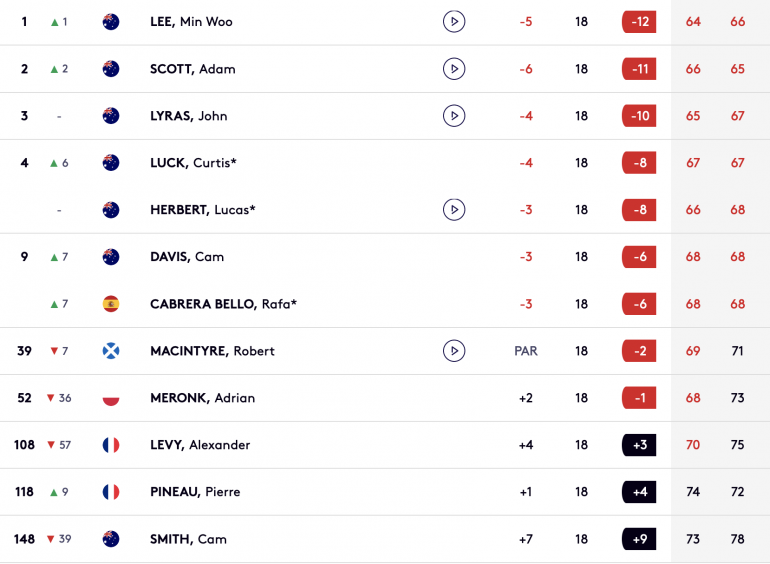Play video highlights for Adam Scott

click(454, 69)
